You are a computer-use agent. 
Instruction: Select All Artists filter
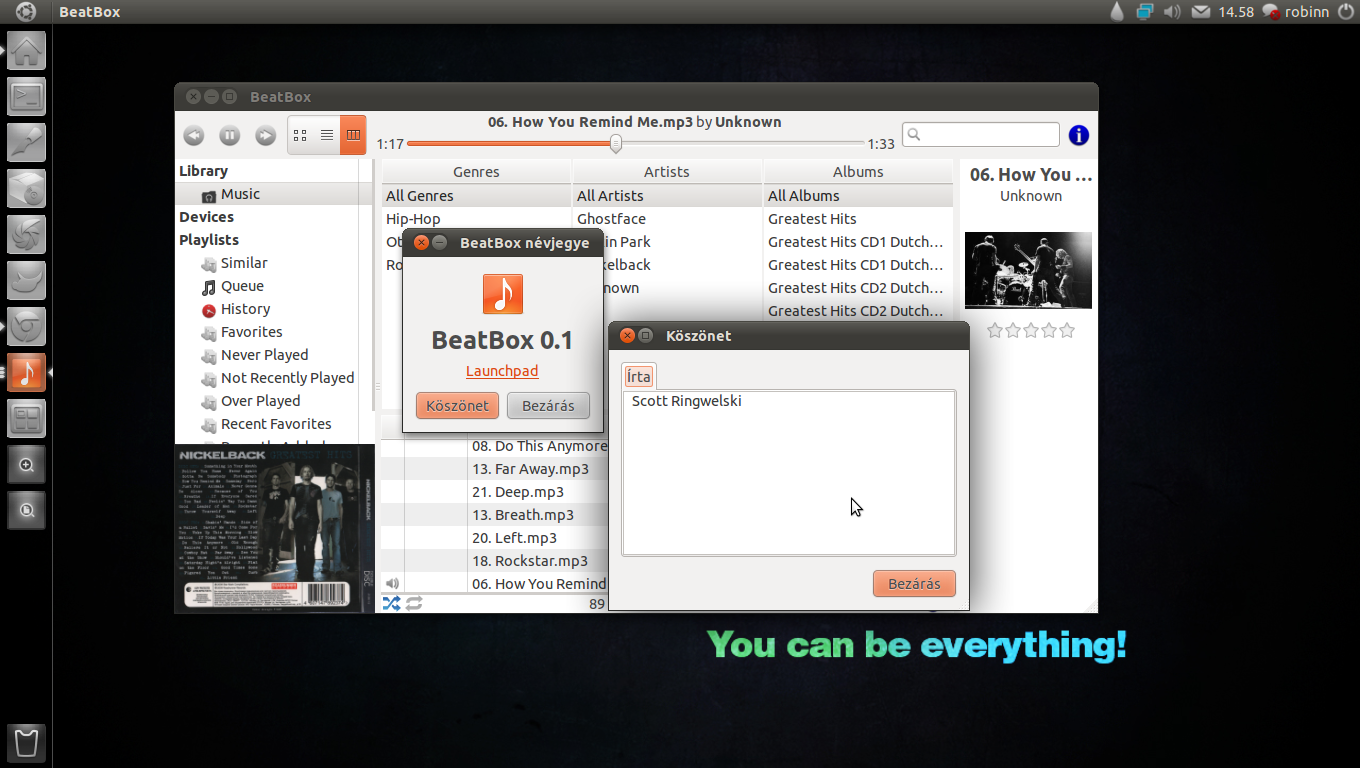coord(667,196)
